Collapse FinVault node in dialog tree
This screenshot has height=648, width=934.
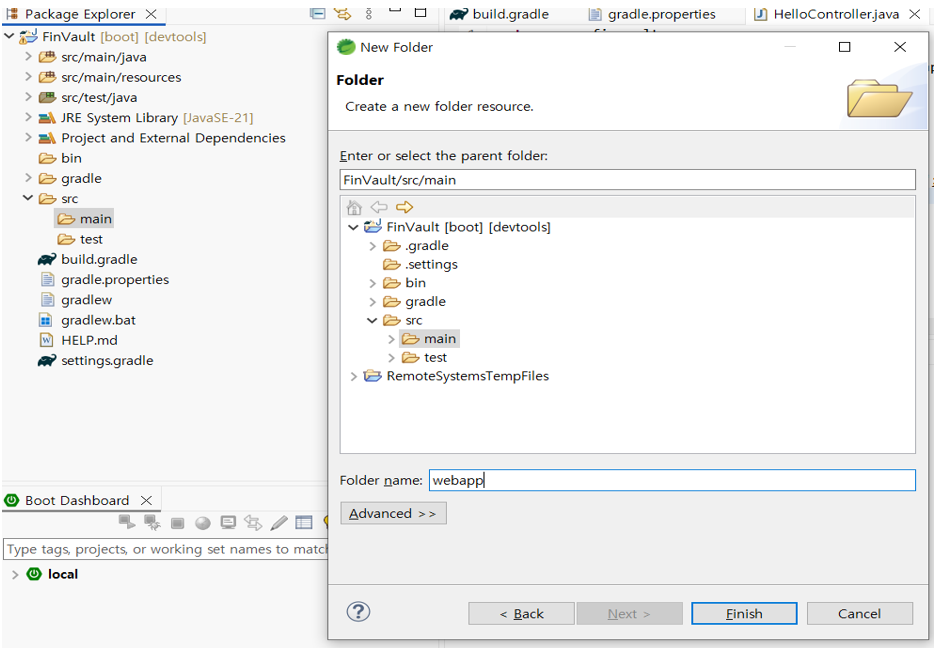pos(353,227)
